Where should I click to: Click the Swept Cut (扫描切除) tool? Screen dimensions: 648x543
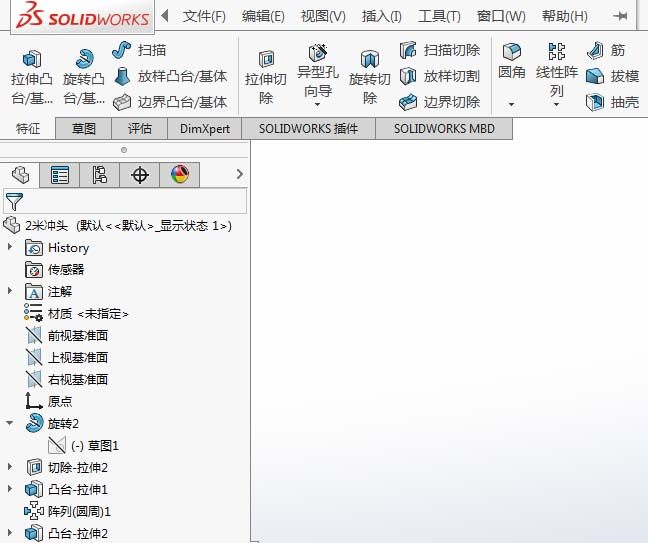click(x=440, y=50)
